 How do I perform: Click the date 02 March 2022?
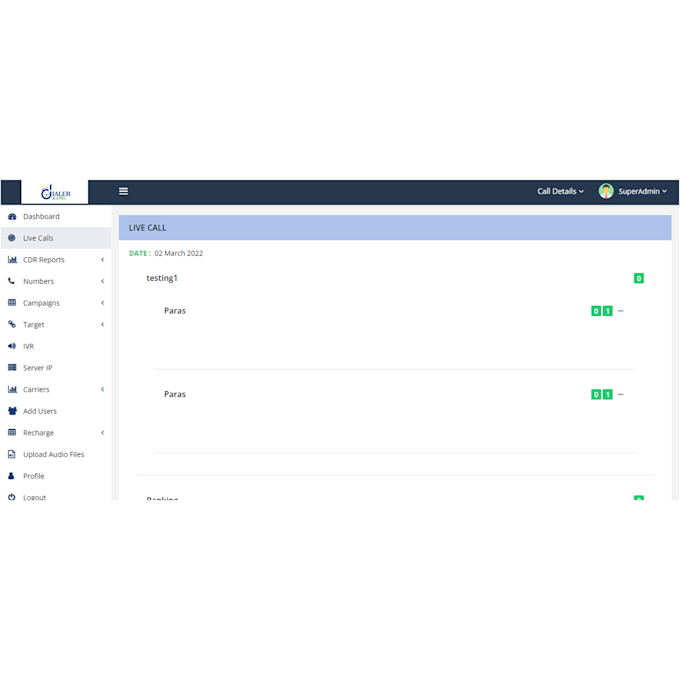(x=179, y=253)
